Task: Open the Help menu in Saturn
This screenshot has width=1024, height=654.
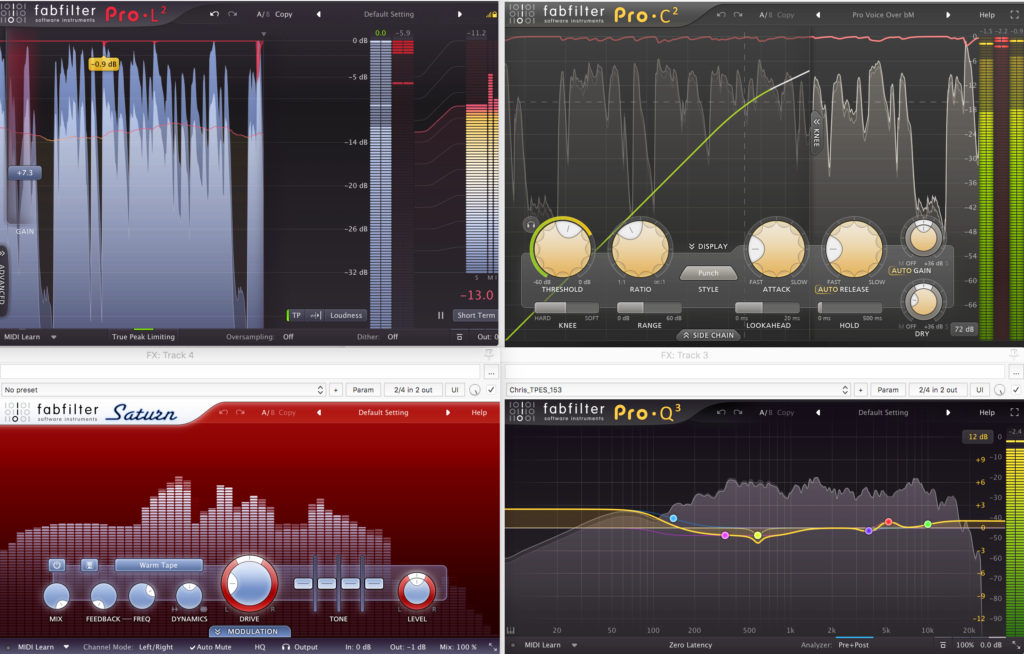Action: click(479, 412)
